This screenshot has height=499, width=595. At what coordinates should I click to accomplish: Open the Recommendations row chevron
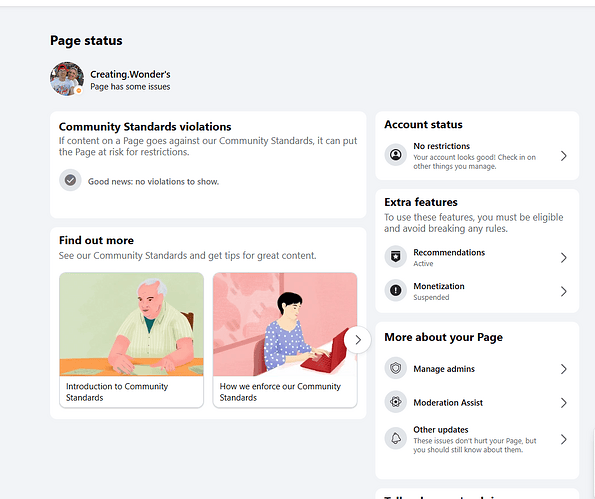pos(564,258)
